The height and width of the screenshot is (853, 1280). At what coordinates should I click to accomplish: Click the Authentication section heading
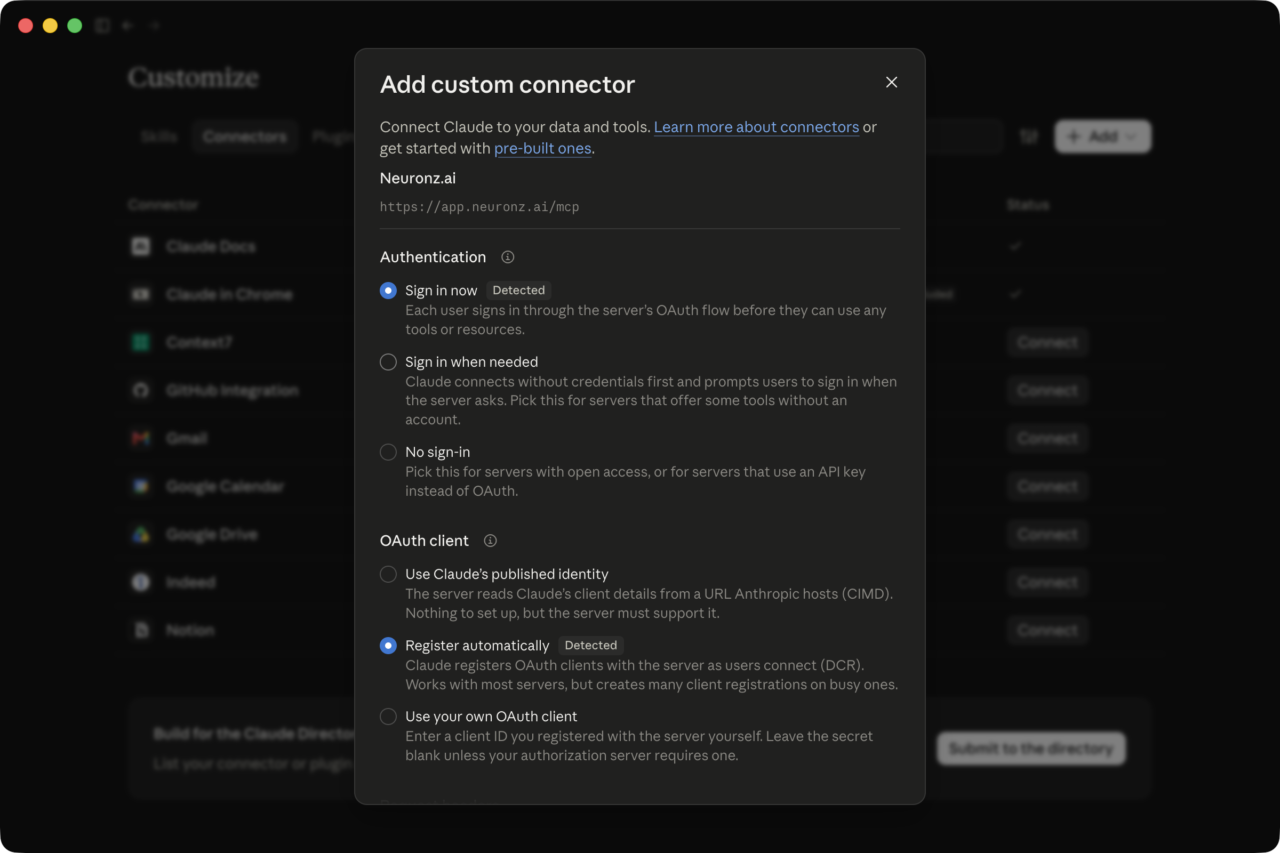(x=433, y=257)
